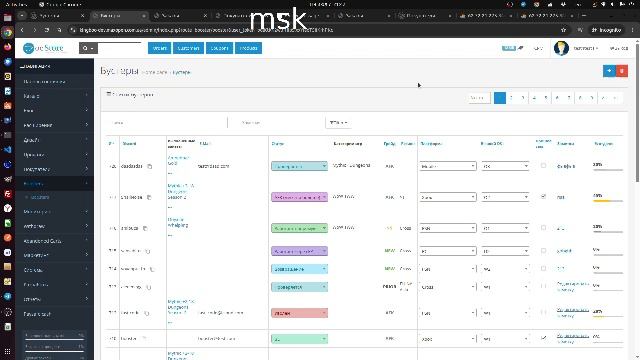Click copy icon in the third table row
Image resolution: width=640 pixels, height=360 pixels.
[145, 228]
